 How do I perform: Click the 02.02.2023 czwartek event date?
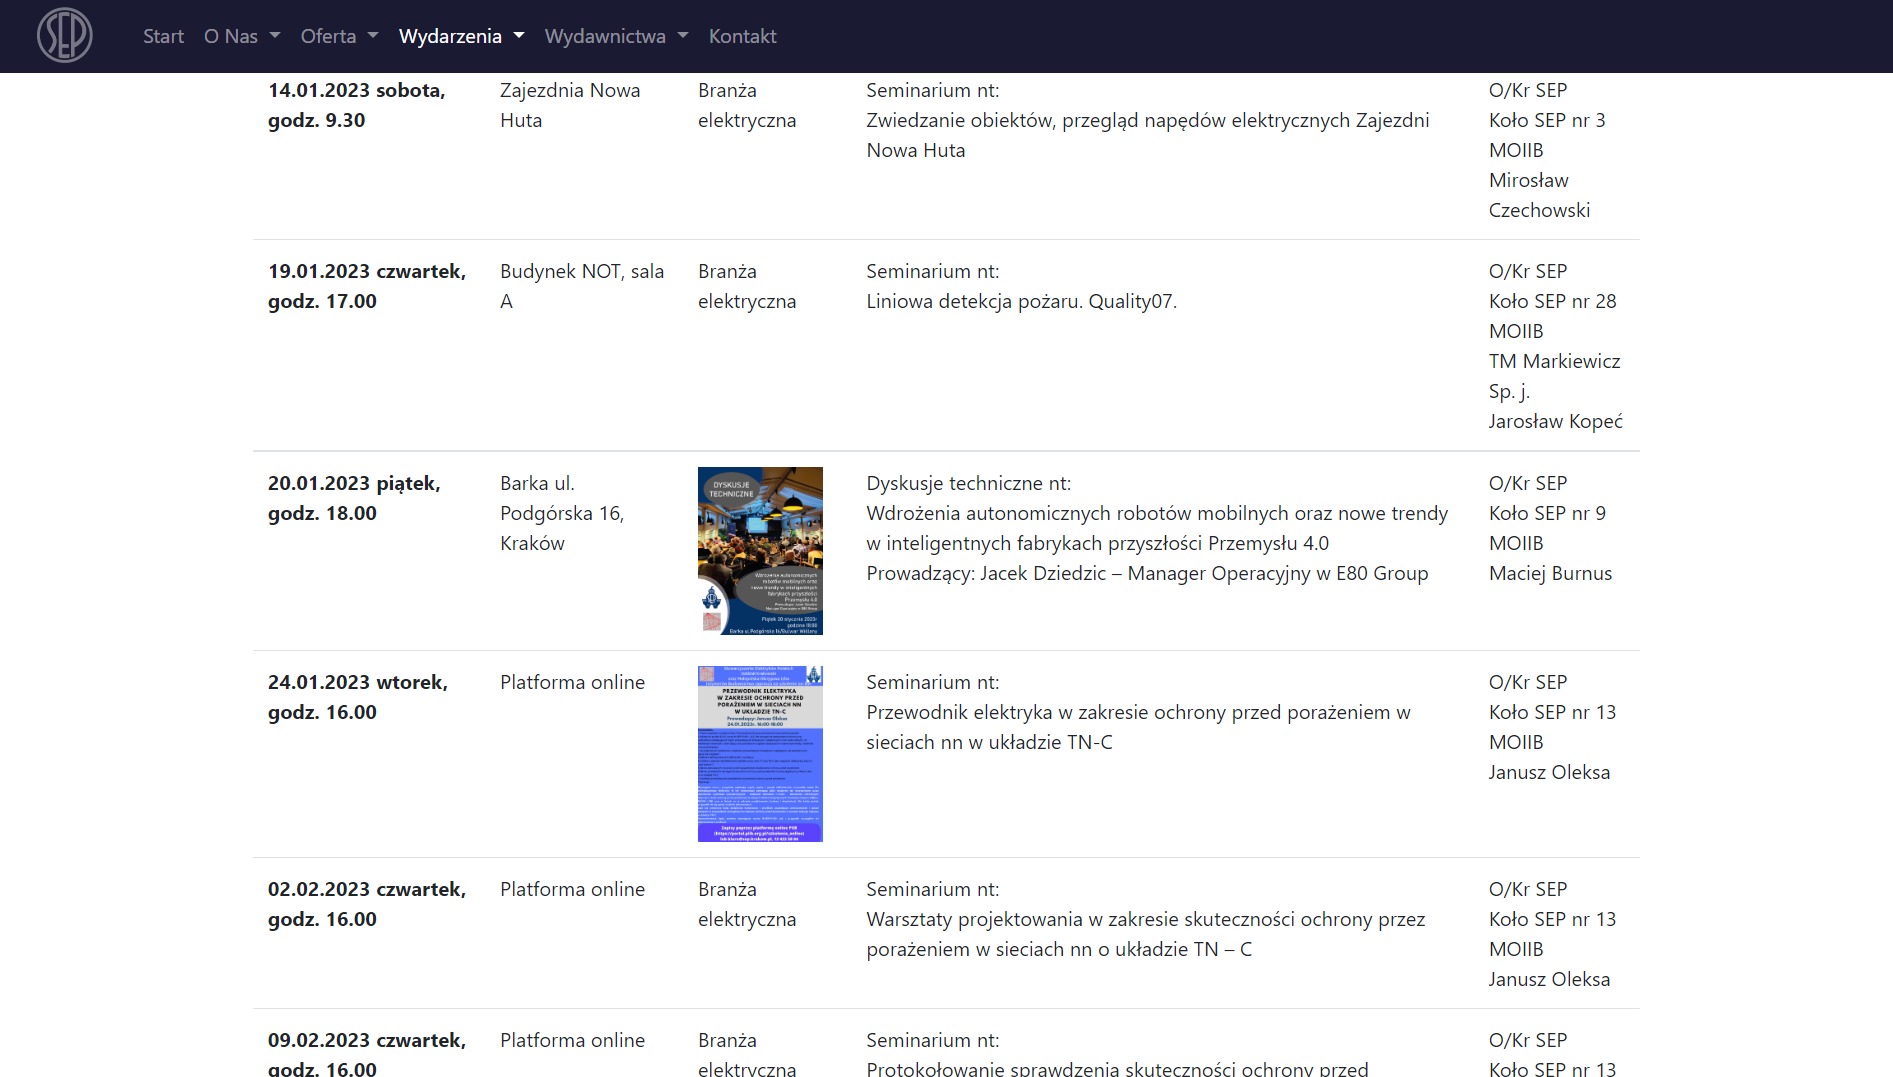tap(366, 890)
